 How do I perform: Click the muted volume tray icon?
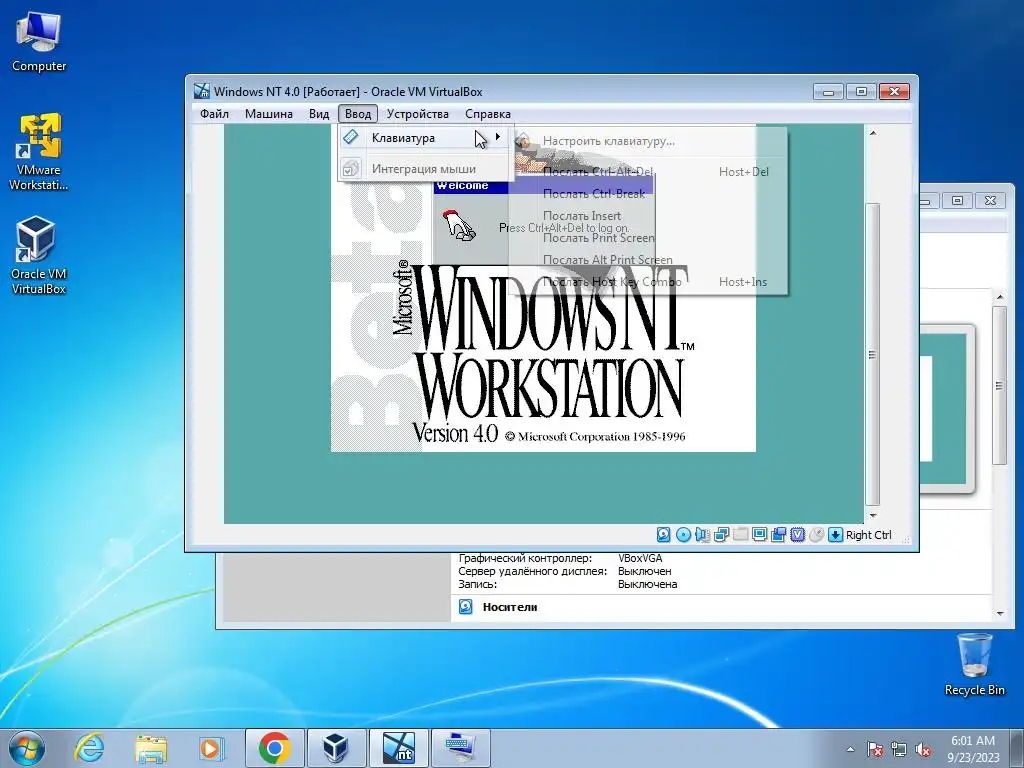pos(923,749)
